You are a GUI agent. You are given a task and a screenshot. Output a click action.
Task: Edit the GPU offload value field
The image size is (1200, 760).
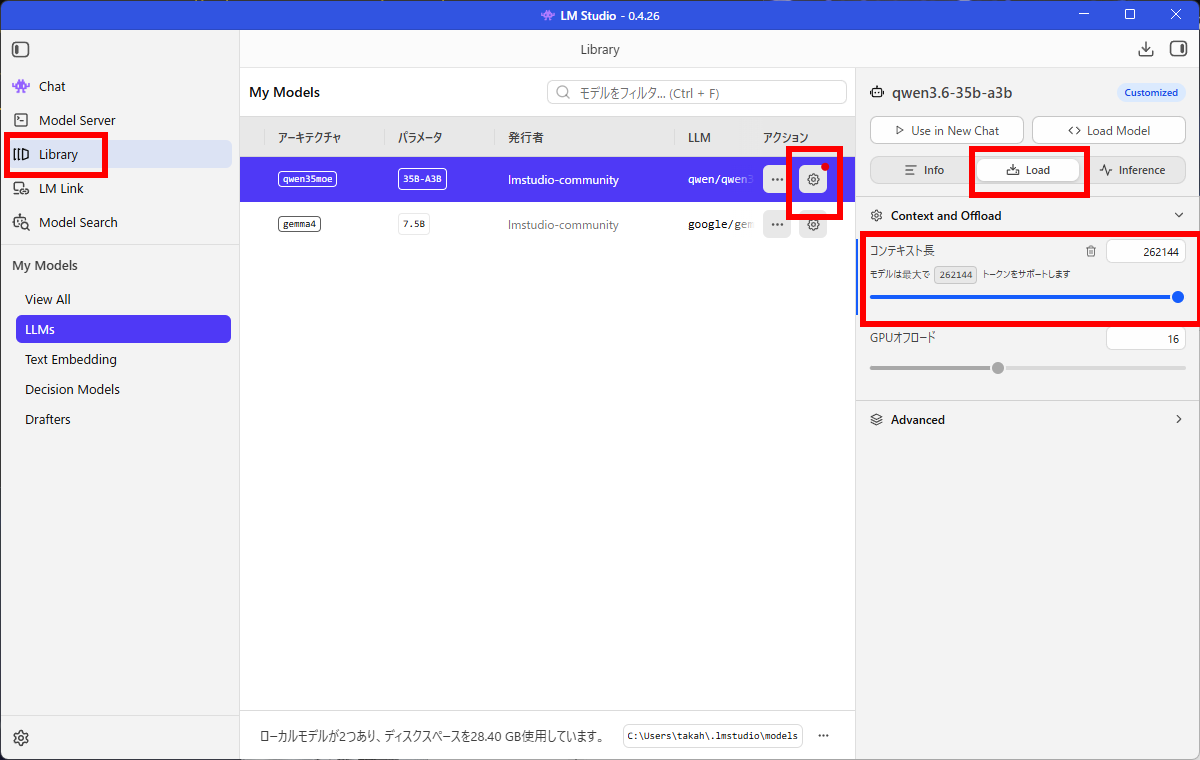pos(1146,339)
